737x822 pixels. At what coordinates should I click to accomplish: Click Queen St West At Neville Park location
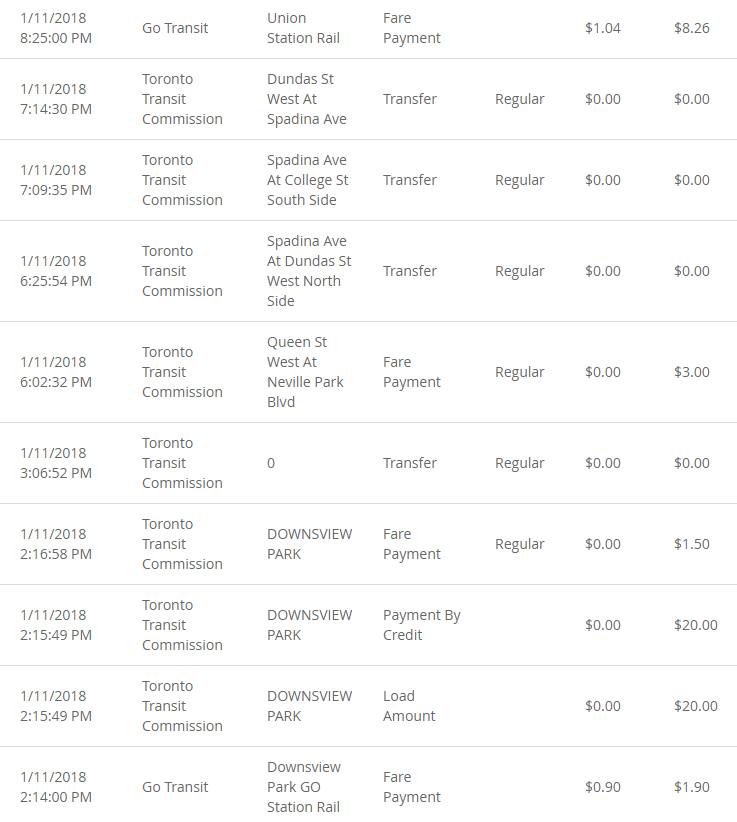pos(304,372)
